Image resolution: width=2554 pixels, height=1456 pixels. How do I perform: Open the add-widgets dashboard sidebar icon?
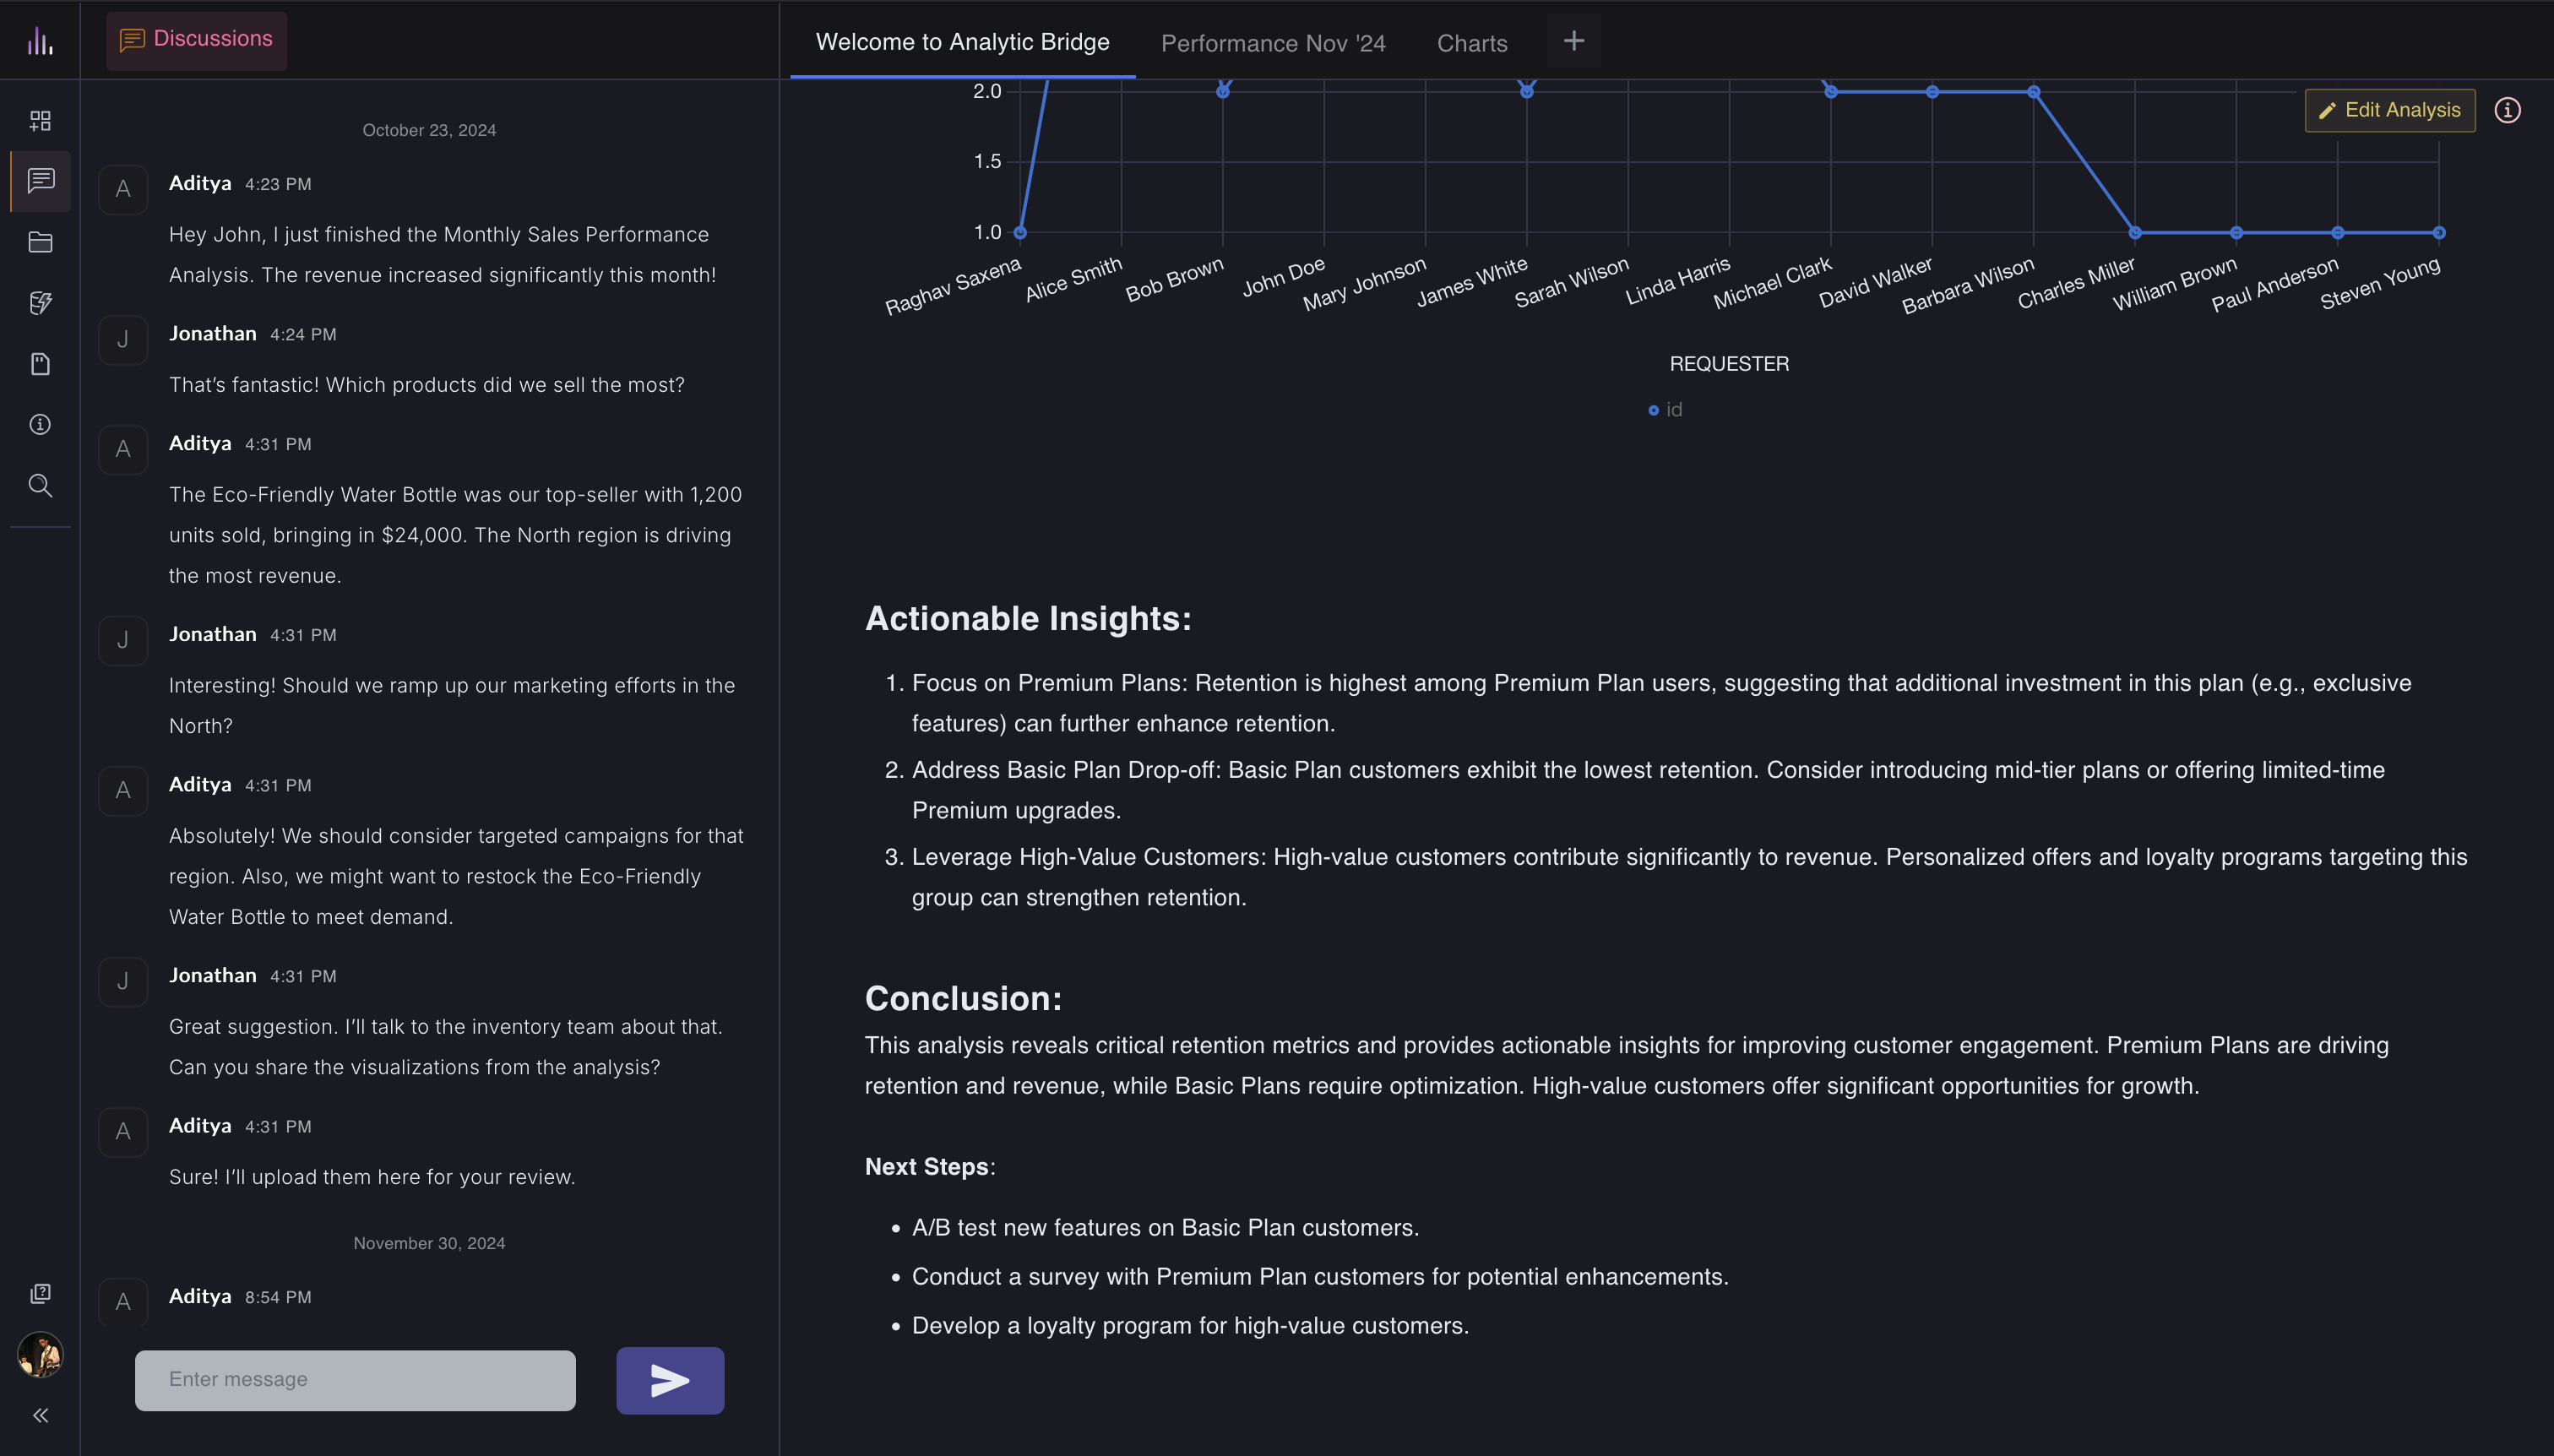[40, 121]
